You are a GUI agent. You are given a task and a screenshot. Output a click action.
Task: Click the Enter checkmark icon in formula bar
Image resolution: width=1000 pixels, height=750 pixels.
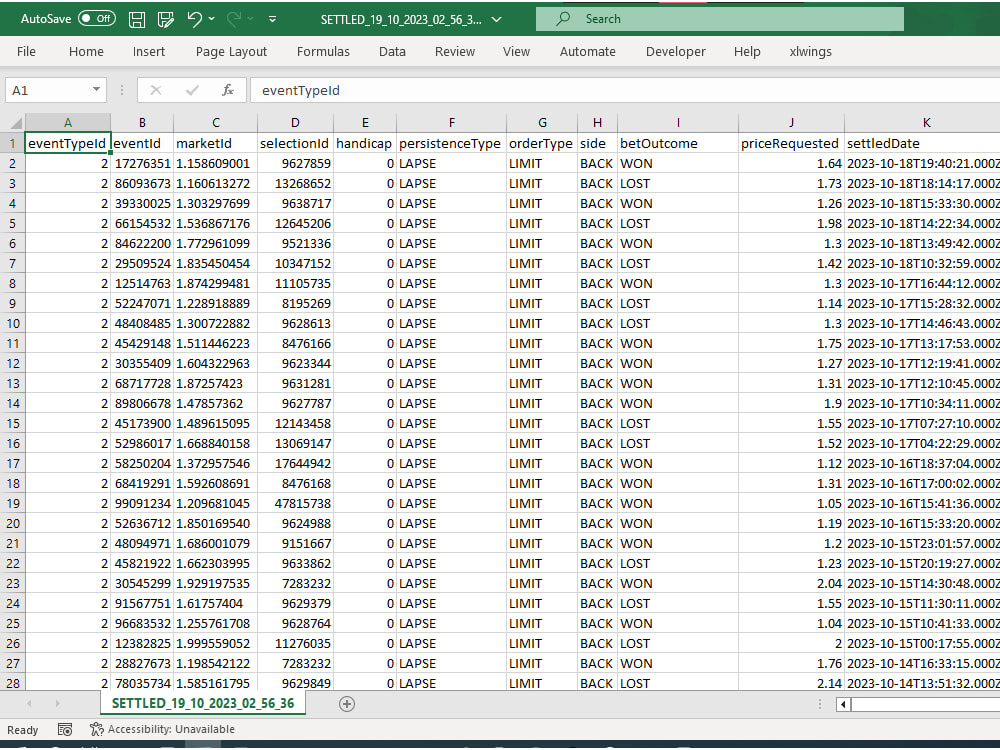[192, 91]
